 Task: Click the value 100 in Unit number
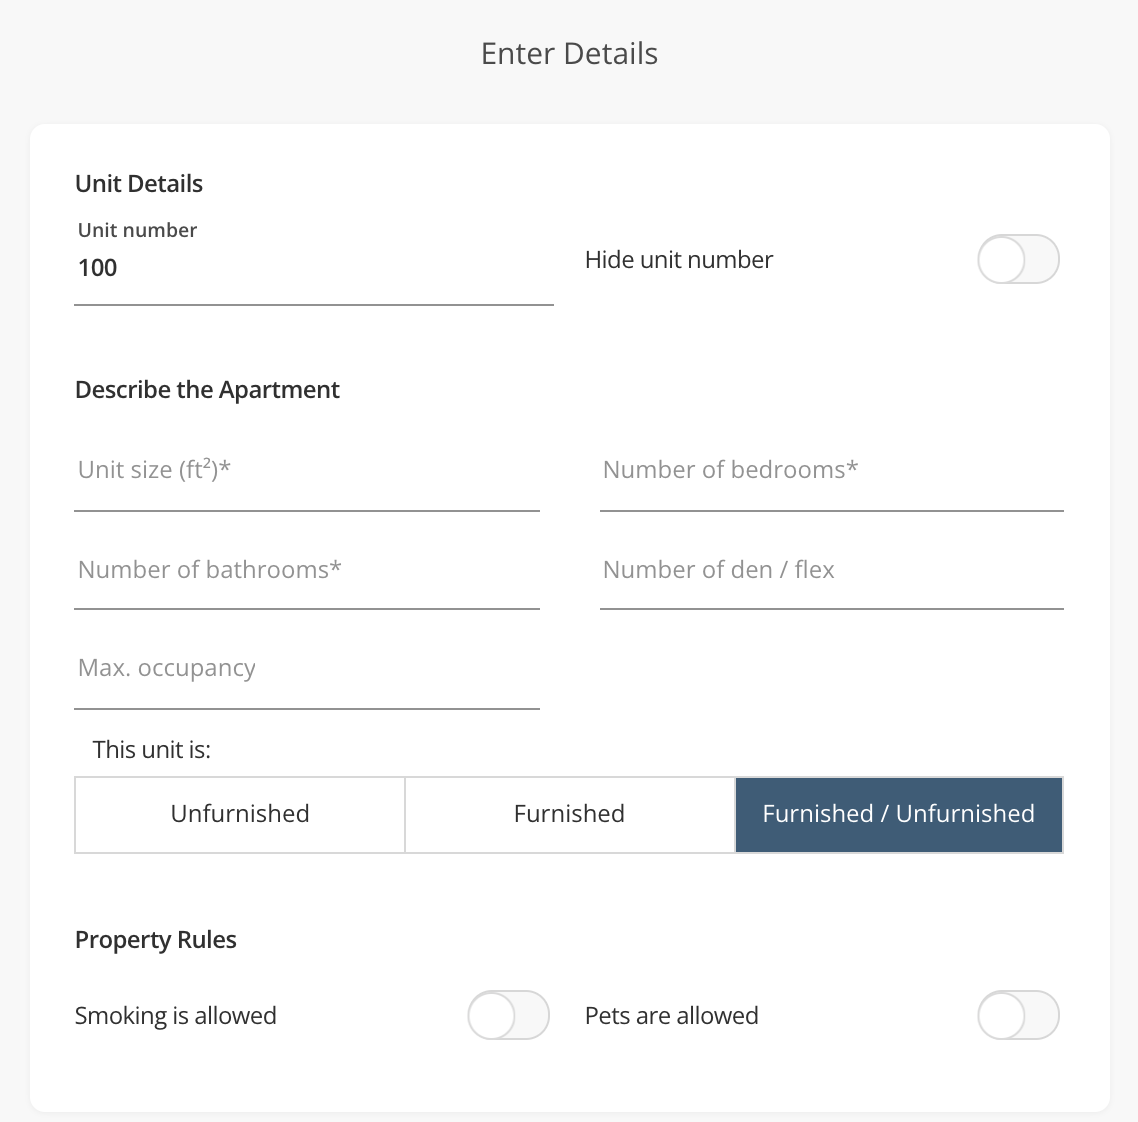[97, 267]
